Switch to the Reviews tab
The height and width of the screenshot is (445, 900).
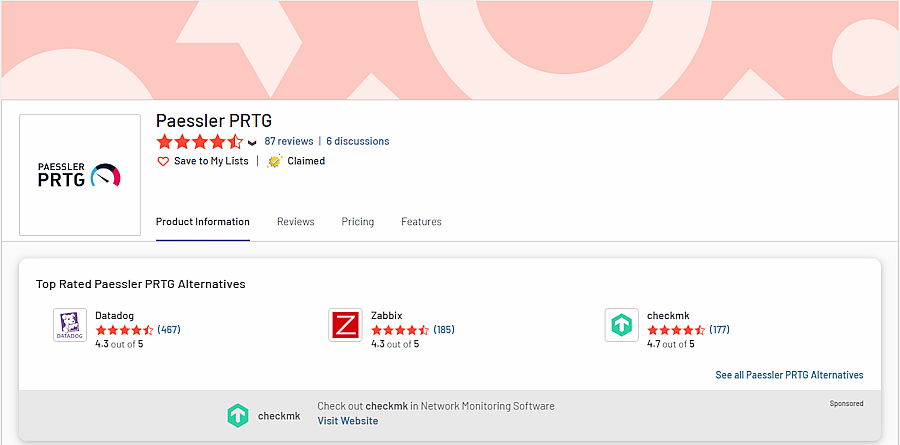(x=296, y=222)
